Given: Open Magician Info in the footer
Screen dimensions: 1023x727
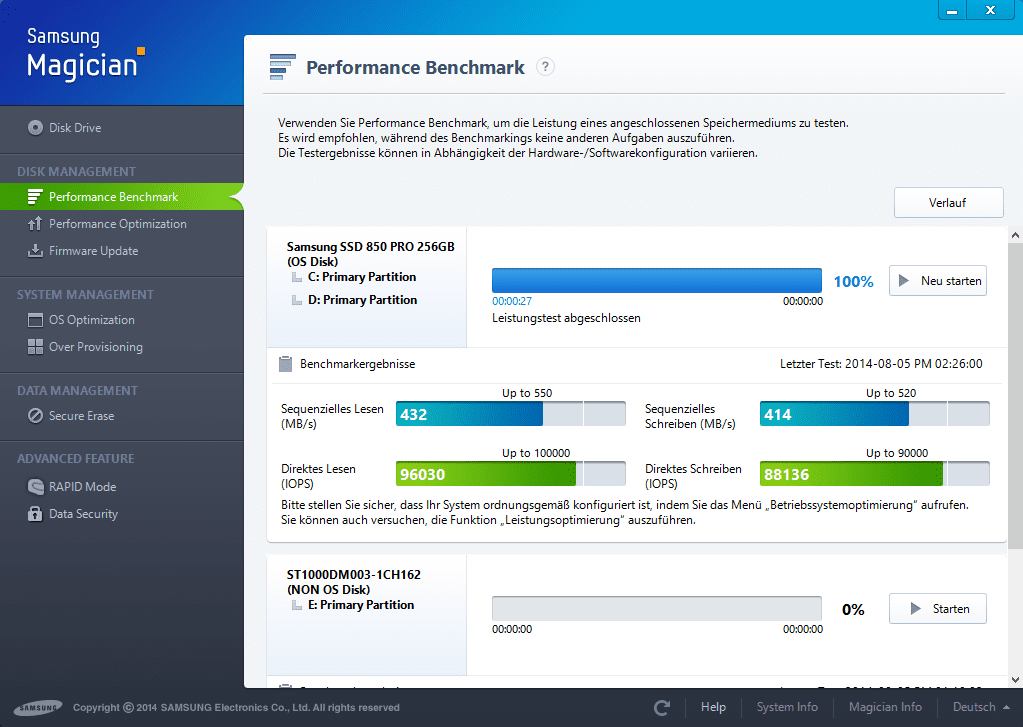Looking at the screenshot, I should pos(885,707).
